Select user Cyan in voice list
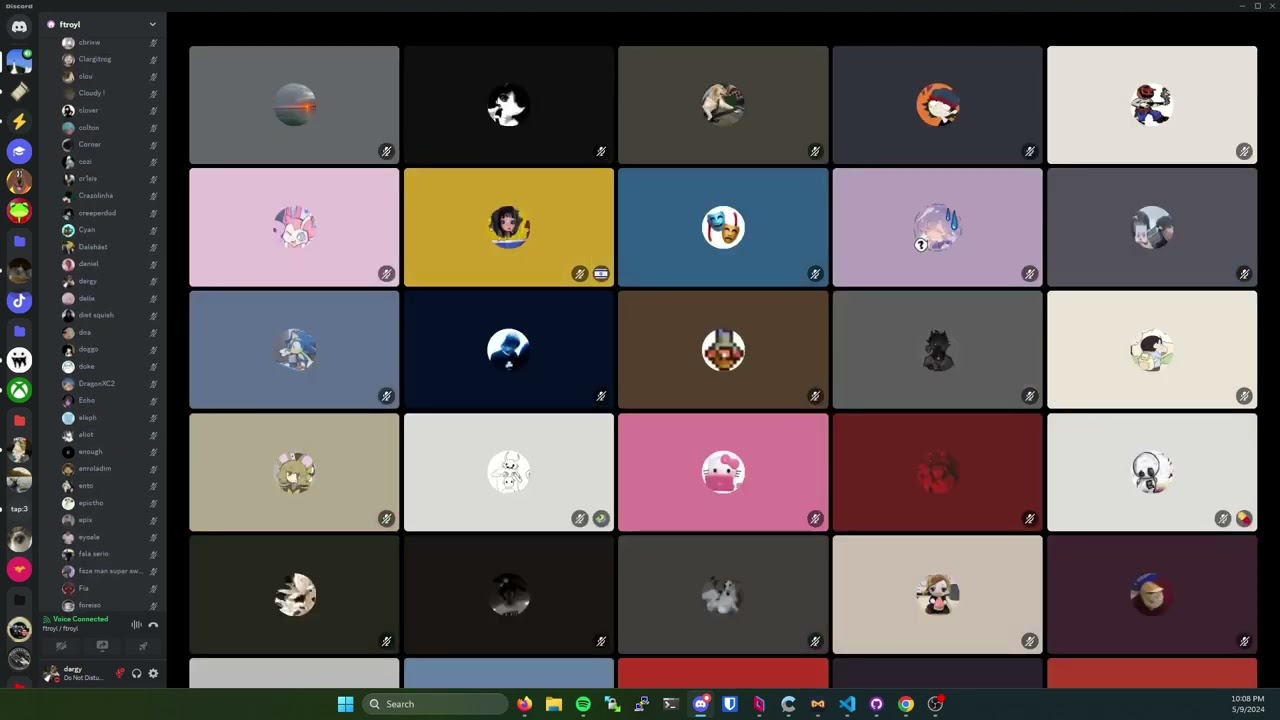 (x=108, y=229)
